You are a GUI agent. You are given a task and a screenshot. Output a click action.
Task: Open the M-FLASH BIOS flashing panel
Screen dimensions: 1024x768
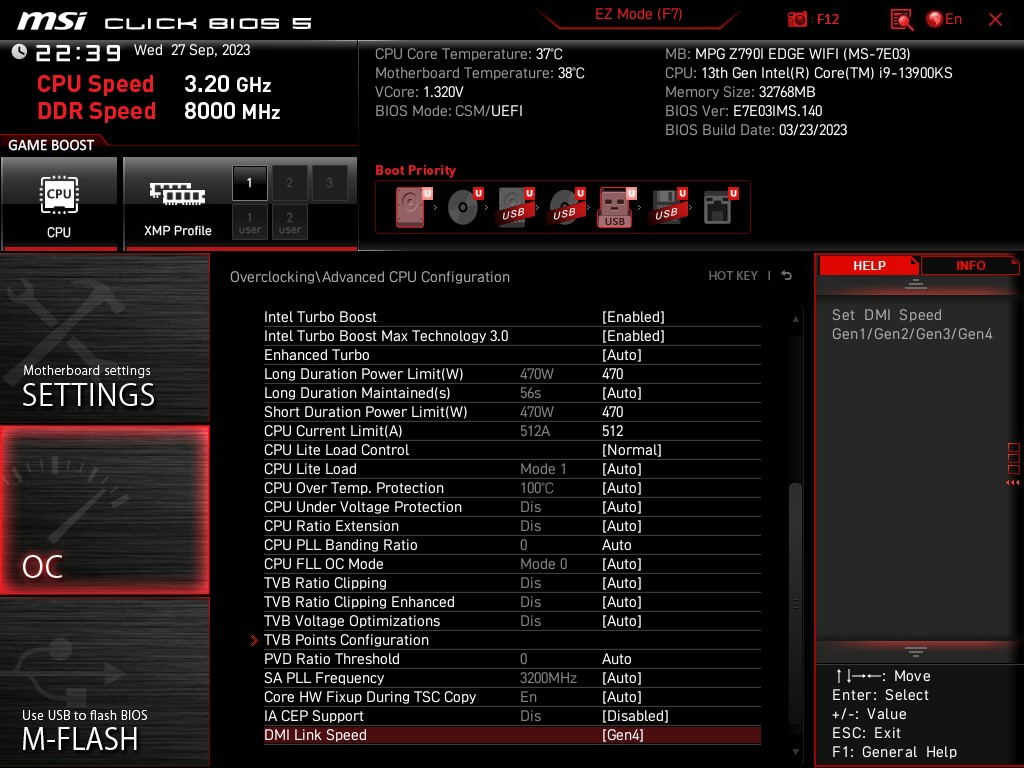tap(104, 682)
